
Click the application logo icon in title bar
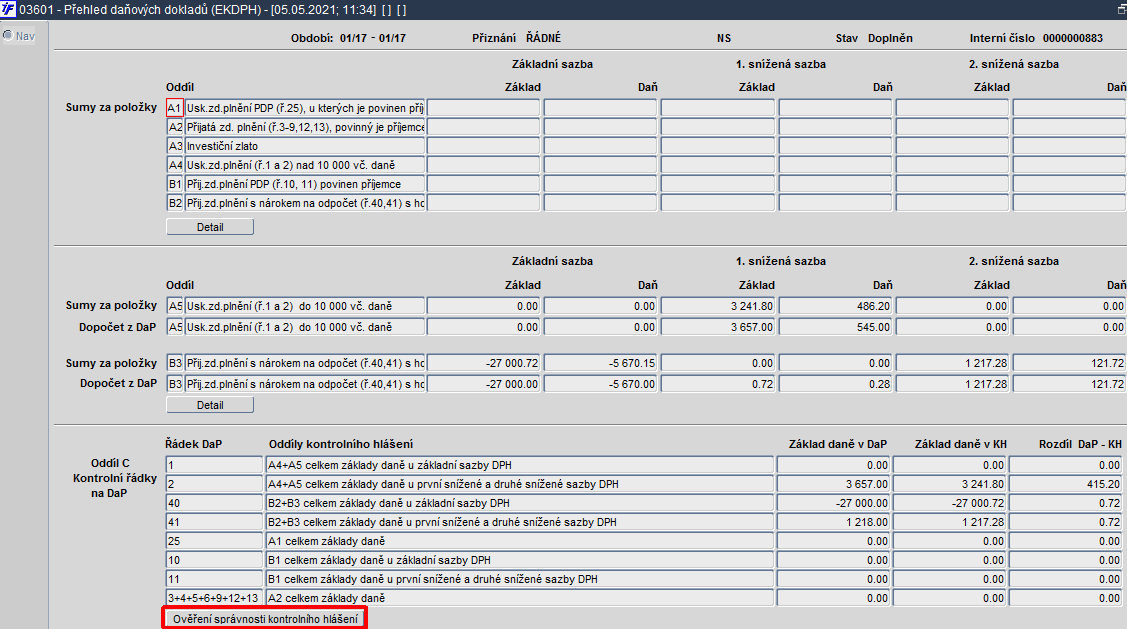[x=8, y=9]
